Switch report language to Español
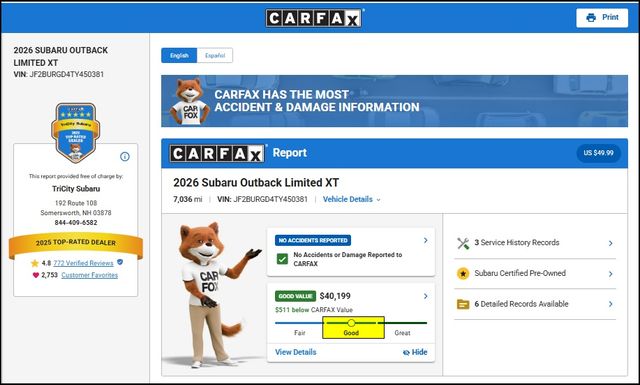The width and height of the screenshot is (640, 385). pyautogui.click(x=215, y=56)
